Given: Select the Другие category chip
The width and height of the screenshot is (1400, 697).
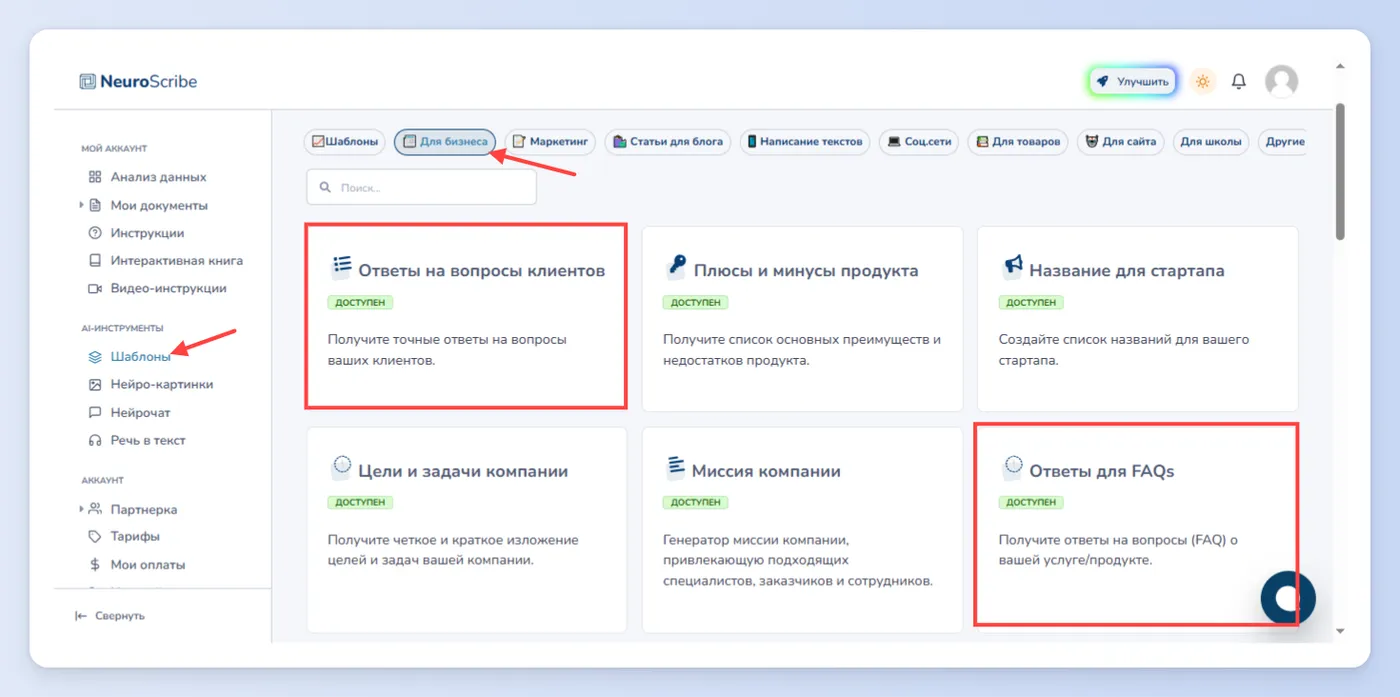Looking at the screenshot, I should click(x=1284, y=142).
